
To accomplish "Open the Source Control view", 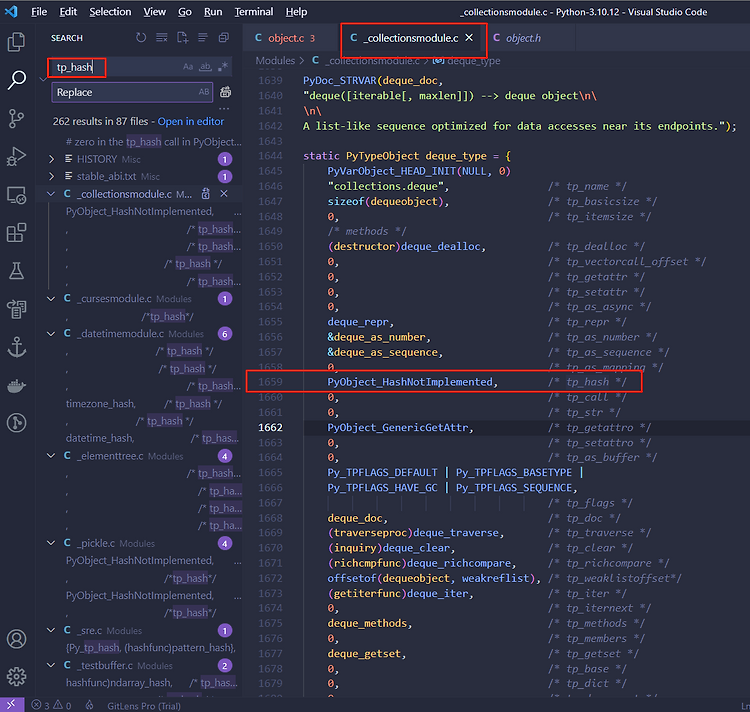I will pos(16,118).
